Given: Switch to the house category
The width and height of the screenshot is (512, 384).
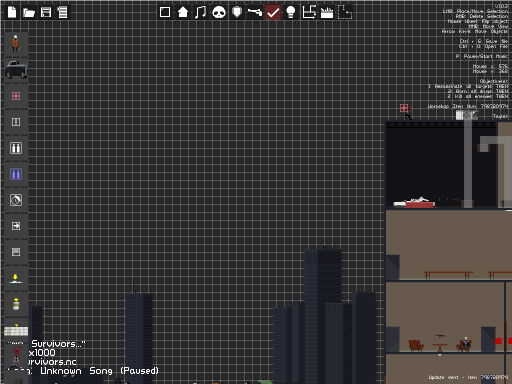Looking at the screenshot, I should coord(183,12).
